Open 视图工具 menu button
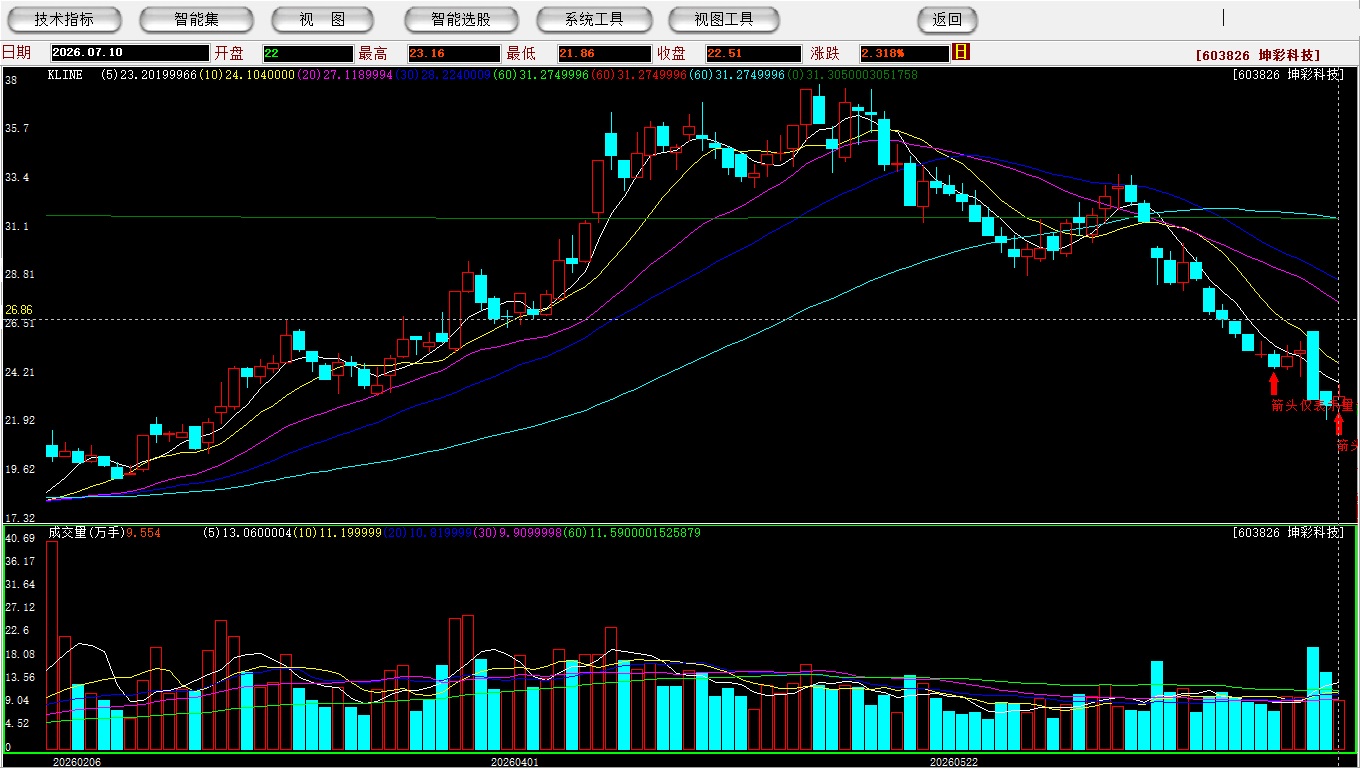This screenshot has width=1360, height=768. click(724, 19)
